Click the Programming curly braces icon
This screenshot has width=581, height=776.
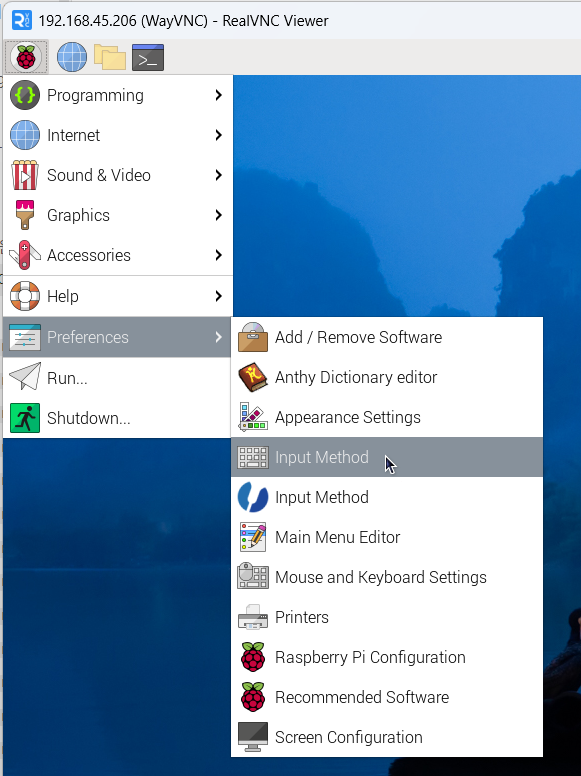(x=25, y=95)
